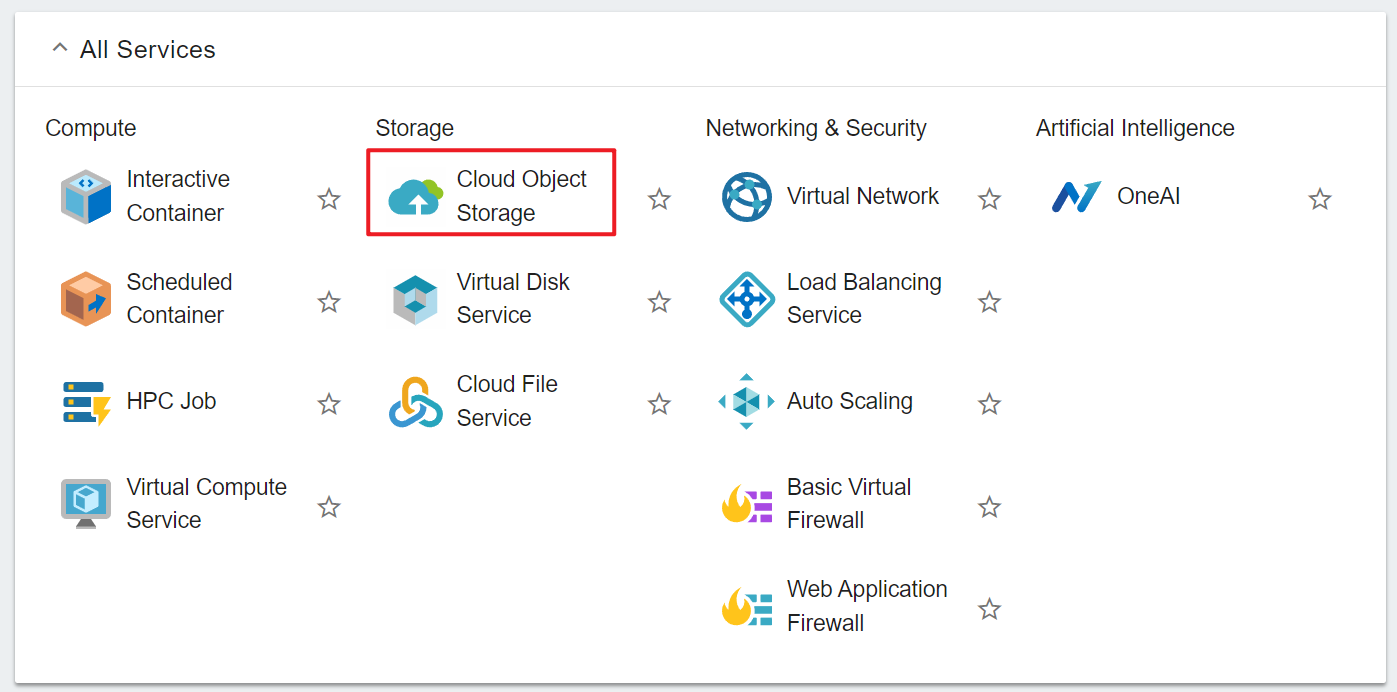Click the Cloud Object Storage cloud icon
The height and width of the screenshot is (692, 1397).
416,196
